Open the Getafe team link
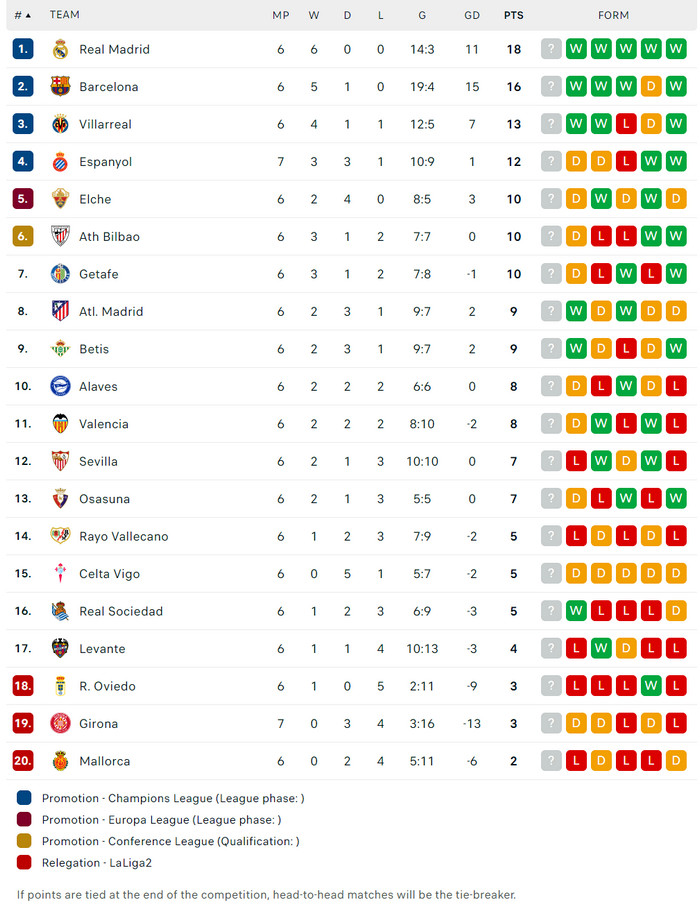 tap(99, 274)
